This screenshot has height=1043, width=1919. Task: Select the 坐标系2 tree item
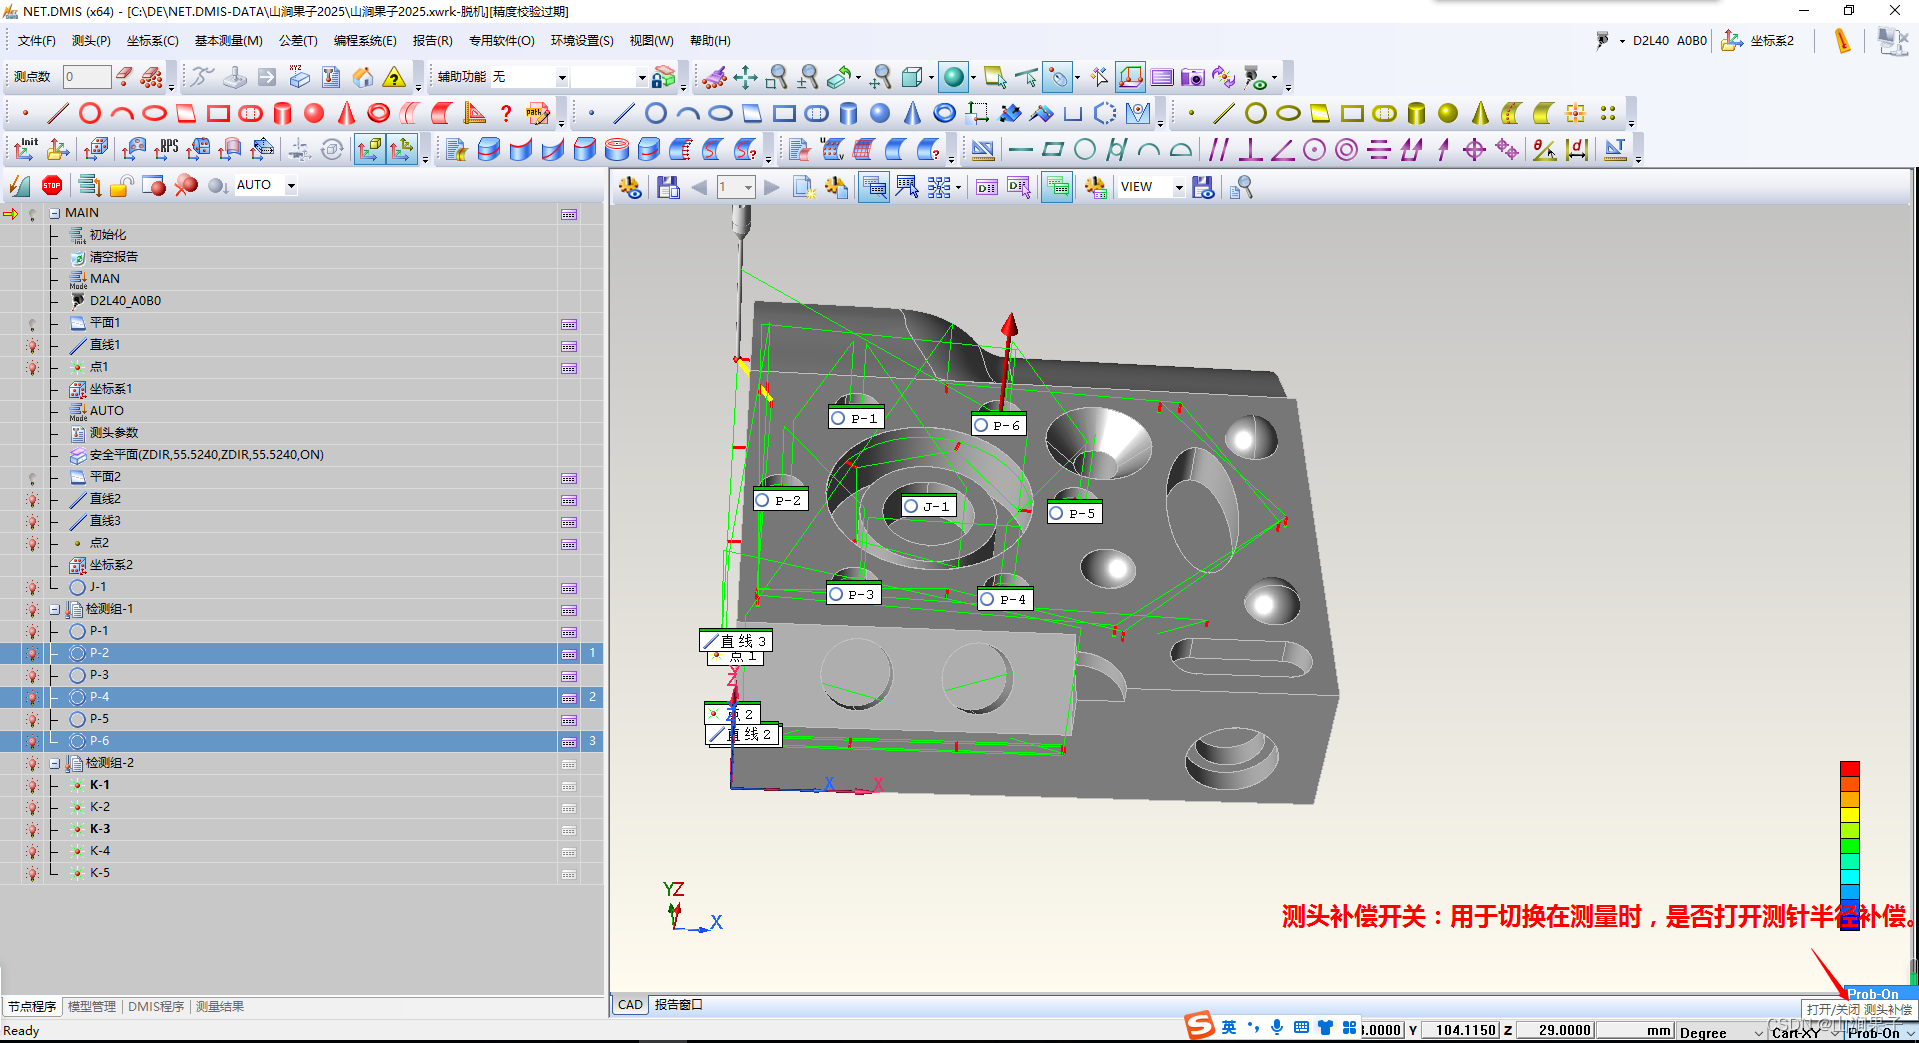[111, 565]
